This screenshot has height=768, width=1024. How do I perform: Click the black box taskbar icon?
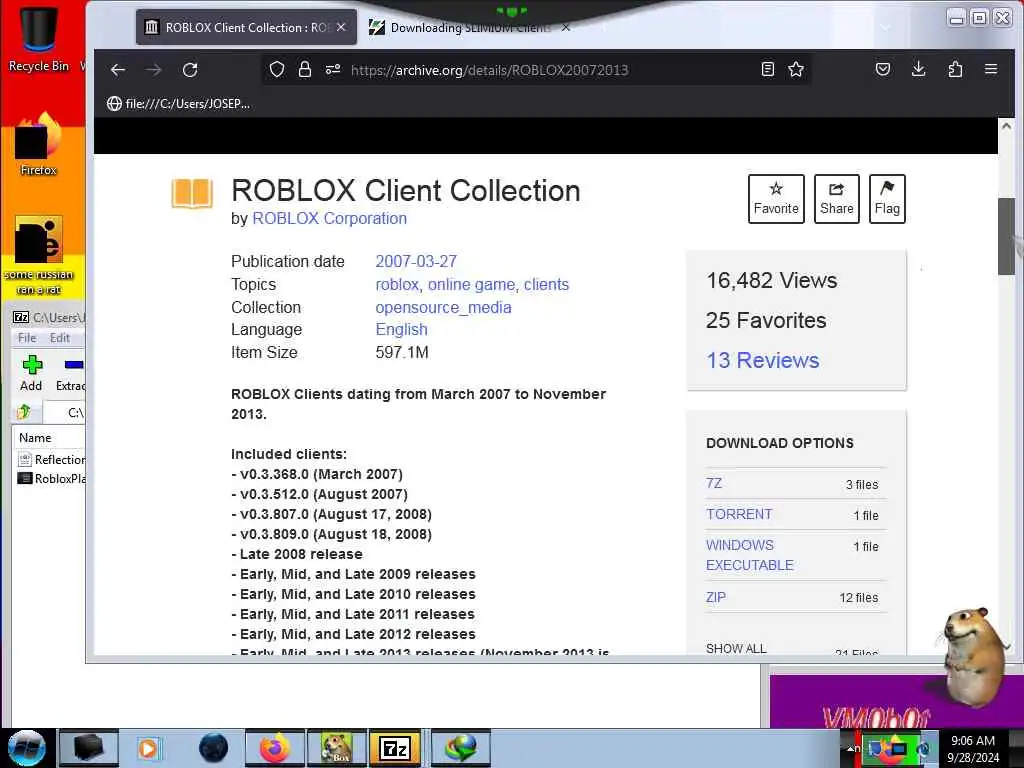point(89,748)
